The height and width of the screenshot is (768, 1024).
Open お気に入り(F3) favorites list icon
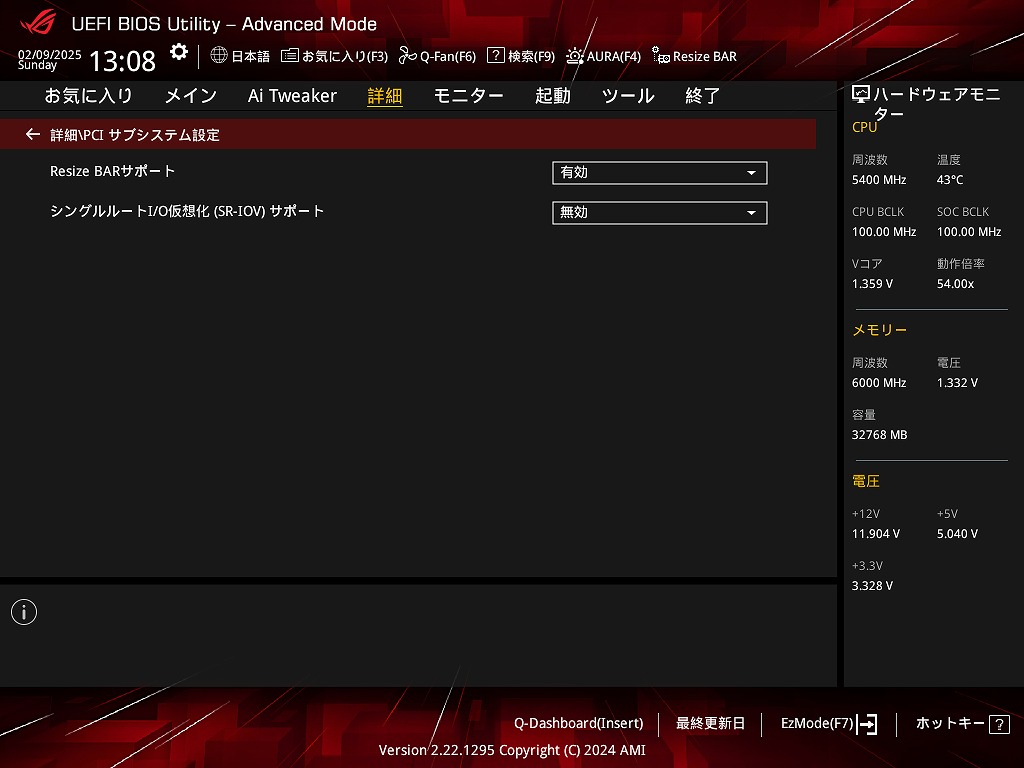click(x=289, y=56)
